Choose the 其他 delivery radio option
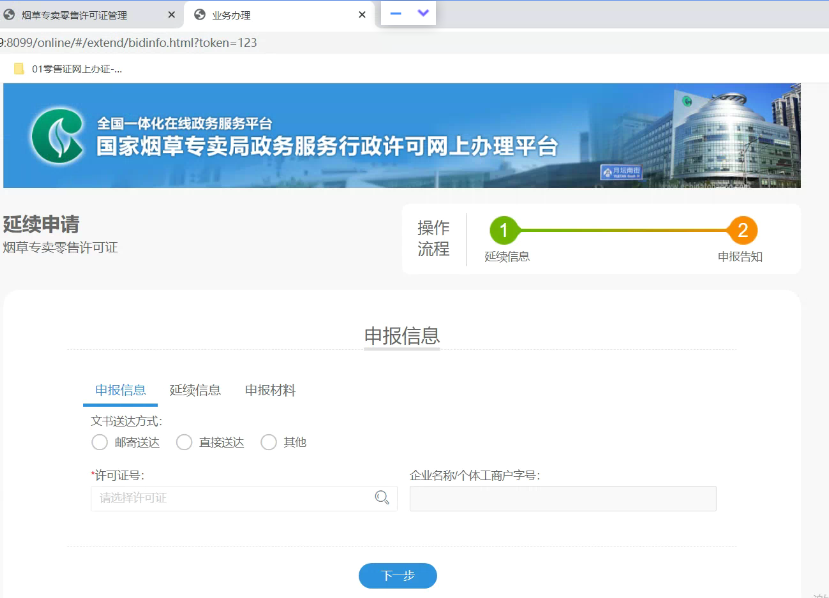Image resolution: width=829 pixels, height=598 pixels. 269,442
